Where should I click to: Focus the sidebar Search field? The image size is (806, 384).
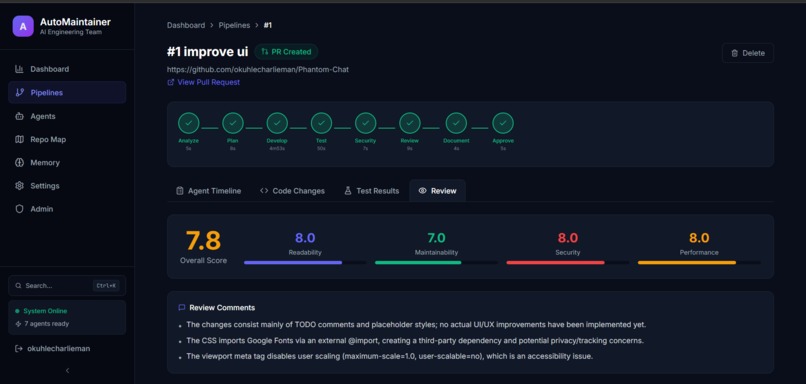click(67, 285)
